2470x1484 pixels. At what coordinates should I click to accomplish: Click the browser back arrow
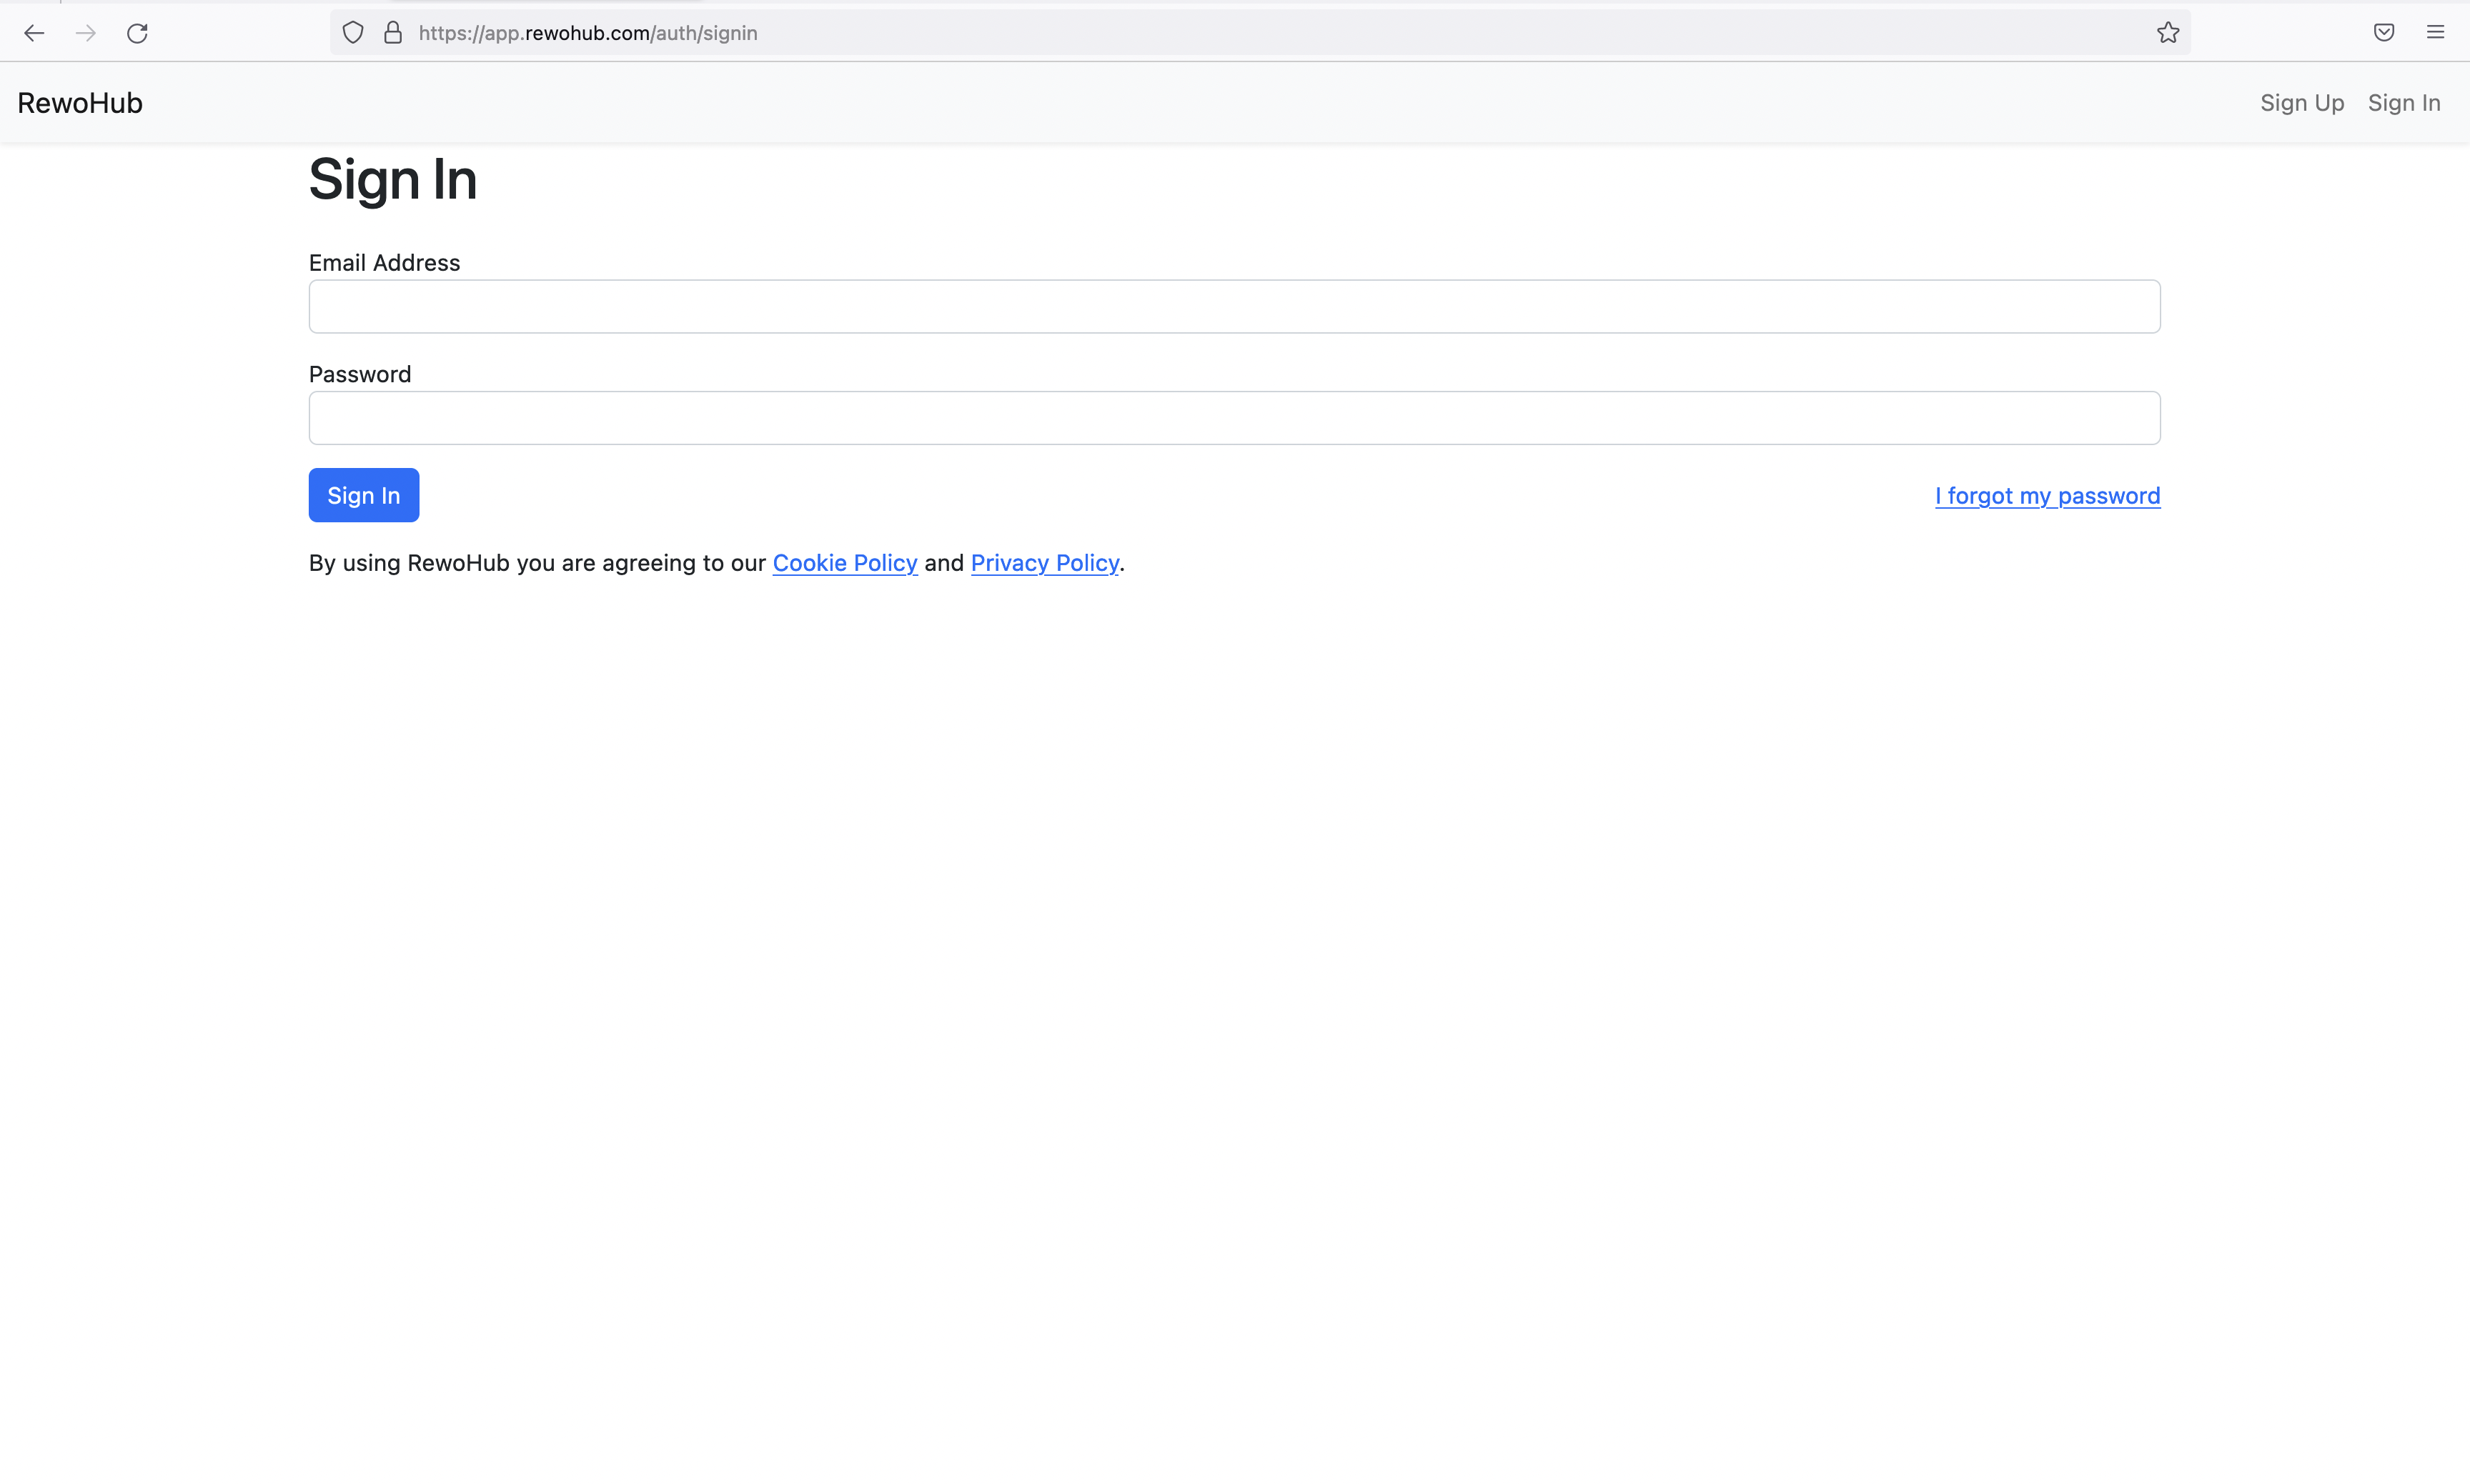[x=34, y=33]
